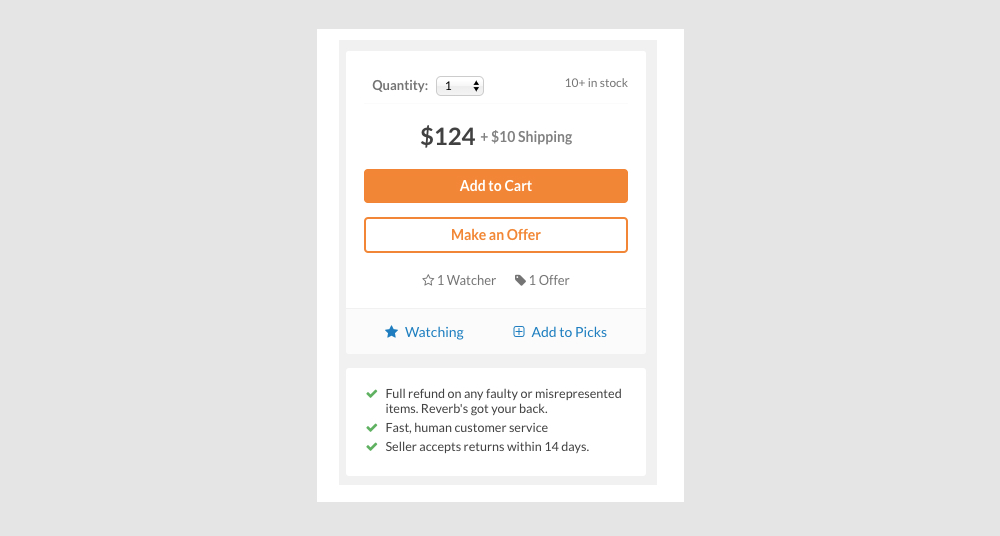Click the Quantity label
The width and height of the screenshot is (1000, 536).
pos(400,86)
